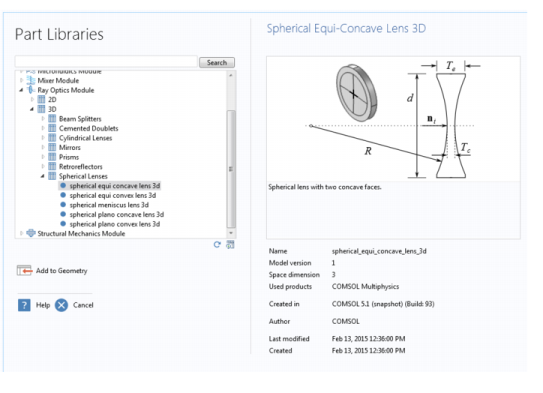
Task: Expand the Prisms folder
Action: [x=43, y=157]
